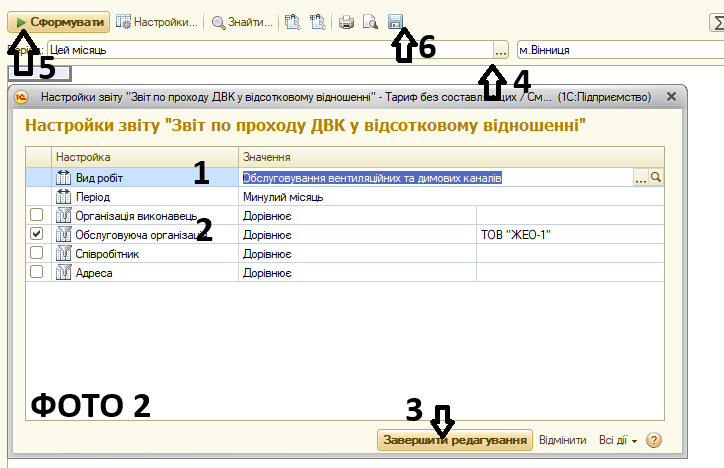Screen dimensions: 724x468
Task: Click the save floppy disk icon
Action: tap(395, 20)
